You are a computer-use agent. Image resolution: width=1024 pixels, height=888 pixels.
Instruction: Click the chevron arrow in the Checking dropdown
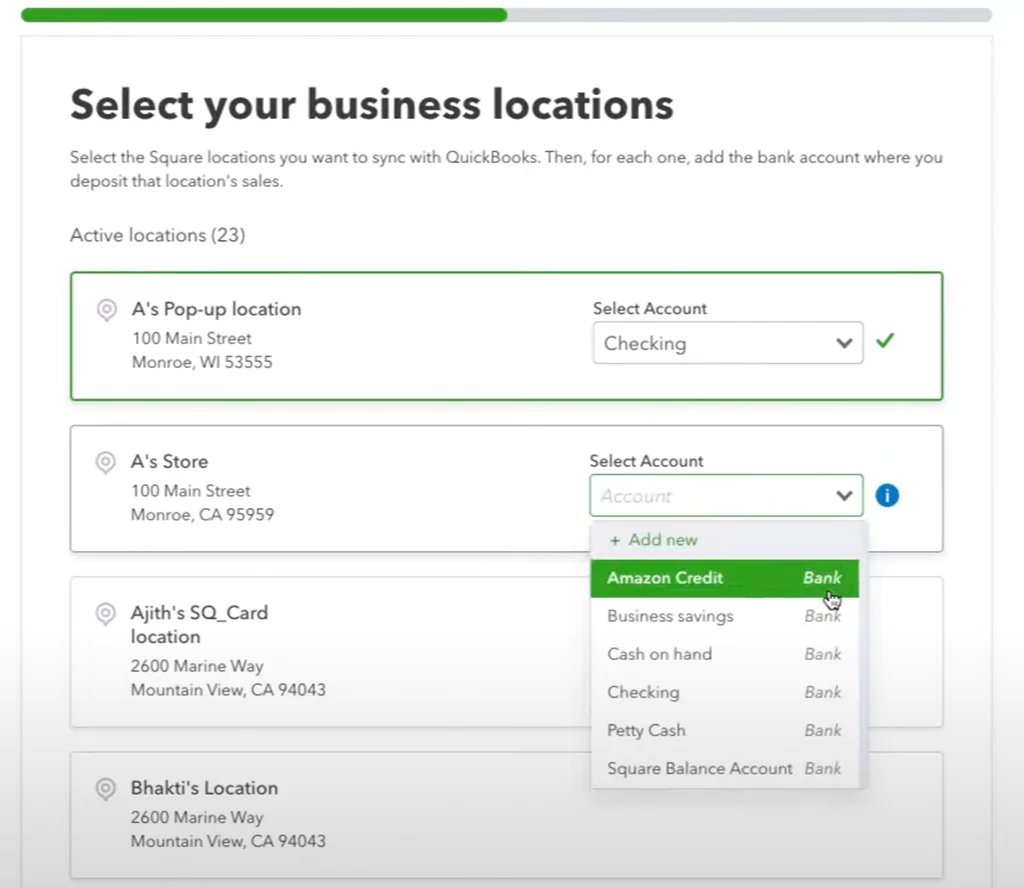pos(844,343)
